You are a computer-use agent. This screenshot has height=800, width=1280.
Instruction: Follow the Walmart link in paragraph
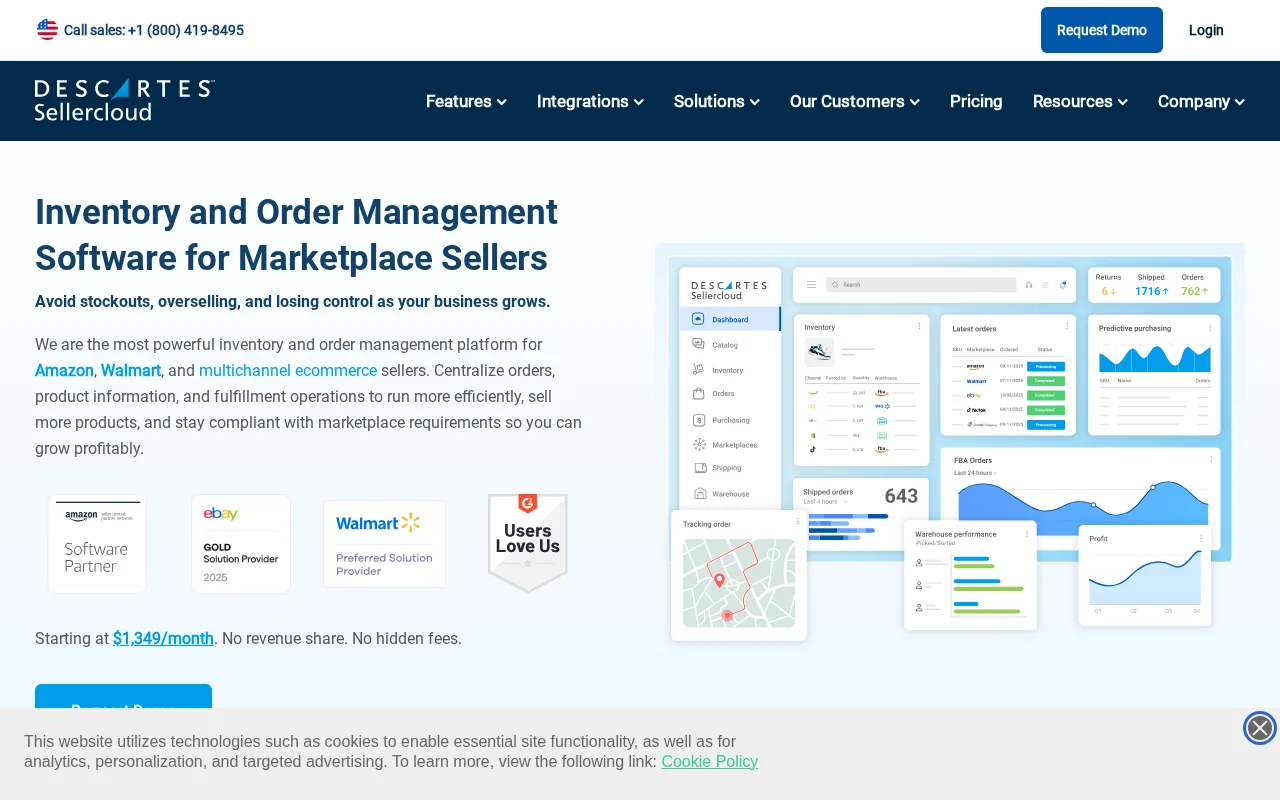pos(131,370)
